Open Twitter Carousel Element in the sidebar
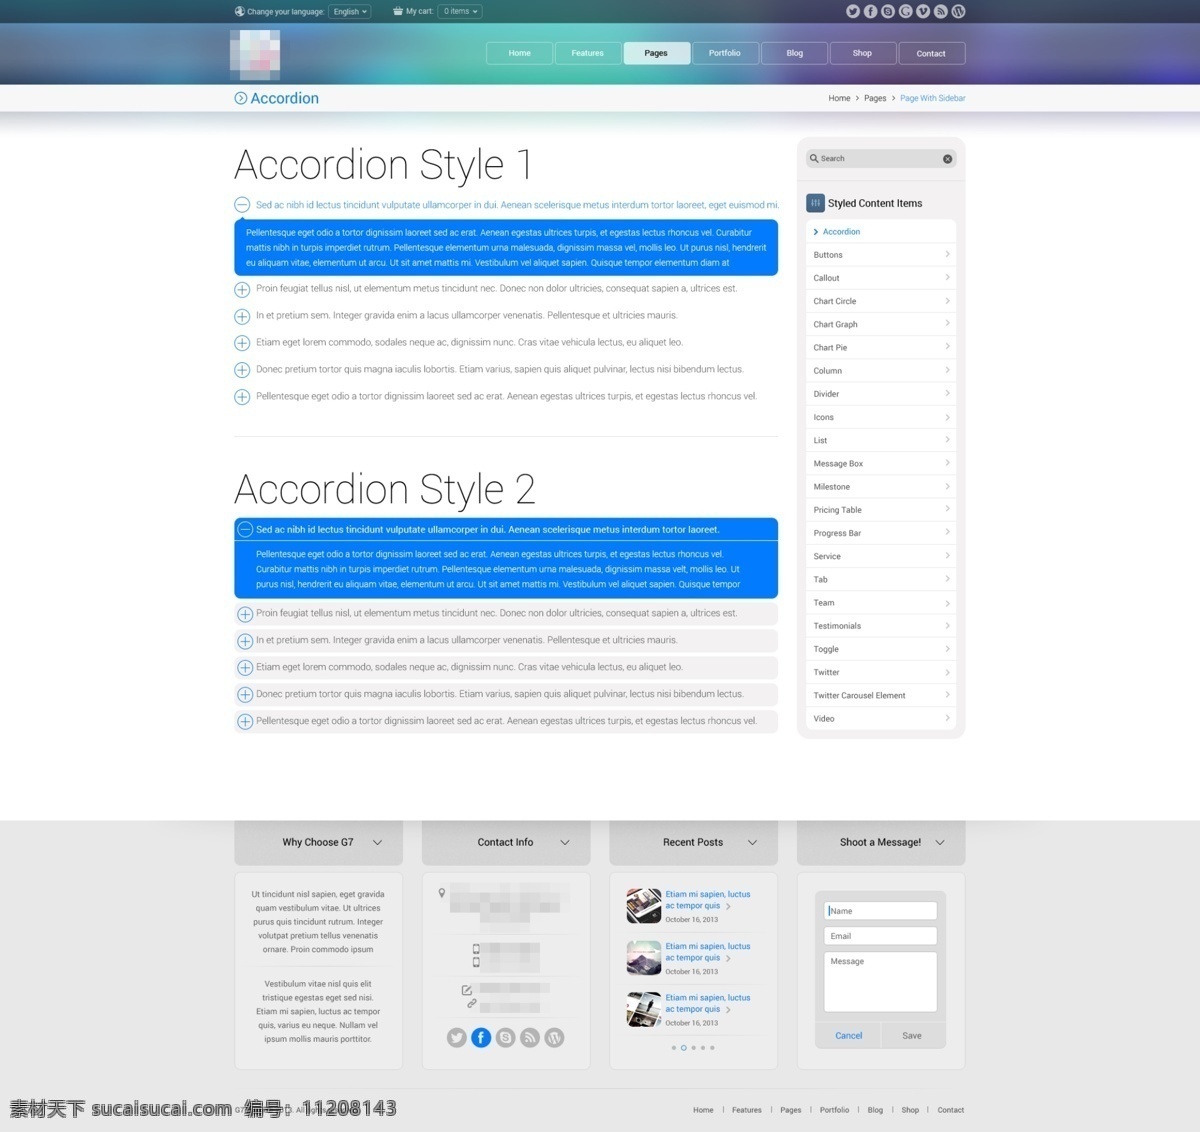 point(881,696)
